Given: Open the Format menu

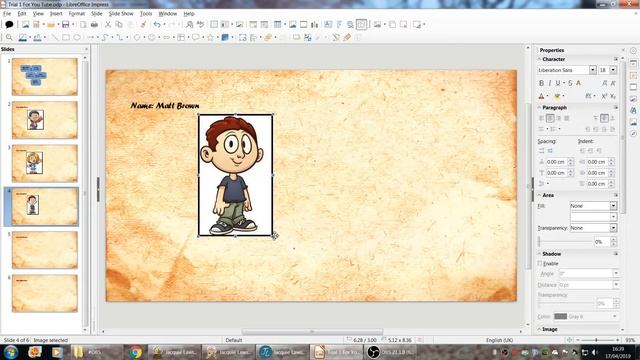Looking at the screenshot, I should 77,14.
